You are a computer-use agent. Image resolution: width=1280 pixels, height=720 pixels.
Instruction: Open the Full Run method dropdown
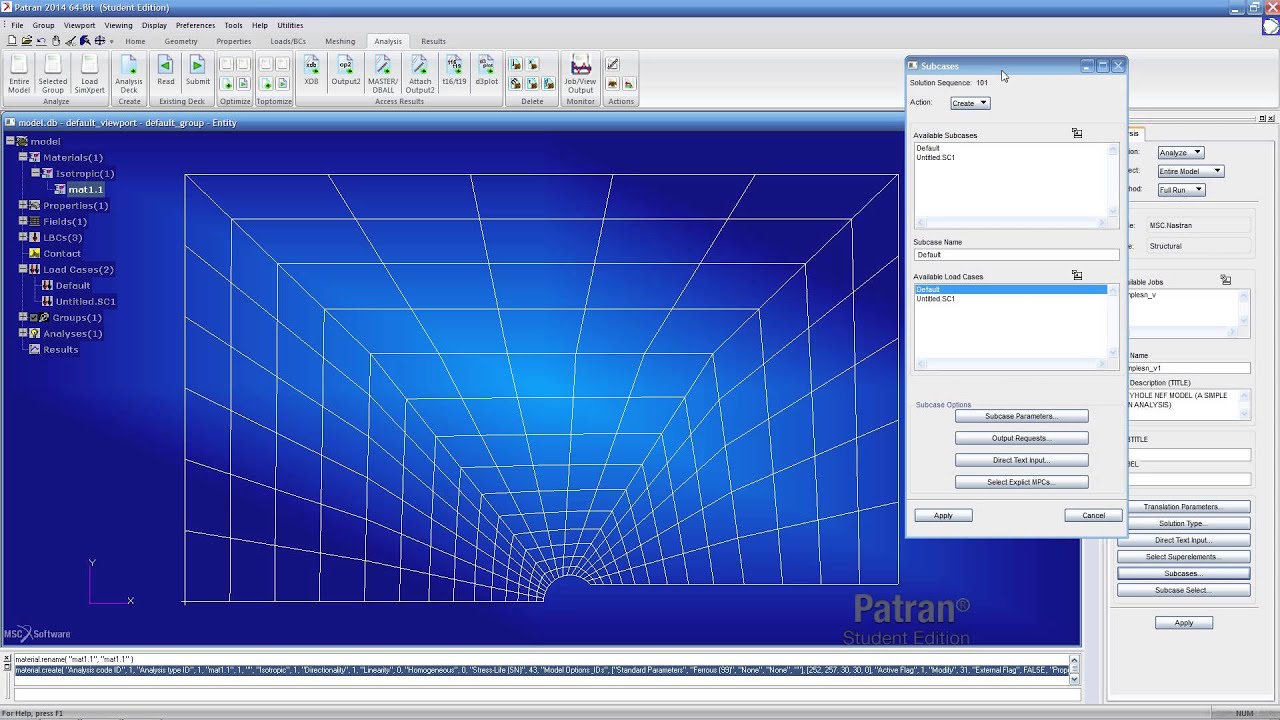pyautogui.click(x=1181, y=190)
